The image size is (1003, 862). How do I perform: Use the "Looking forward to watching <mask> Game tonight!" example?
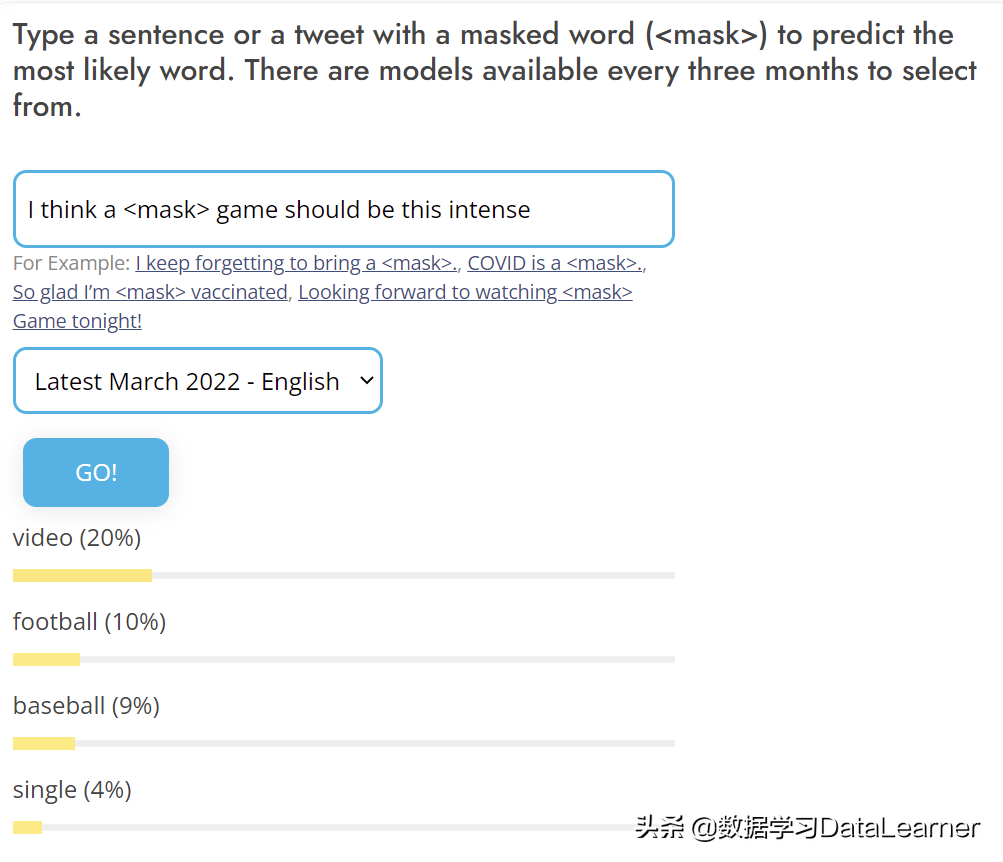465,291
